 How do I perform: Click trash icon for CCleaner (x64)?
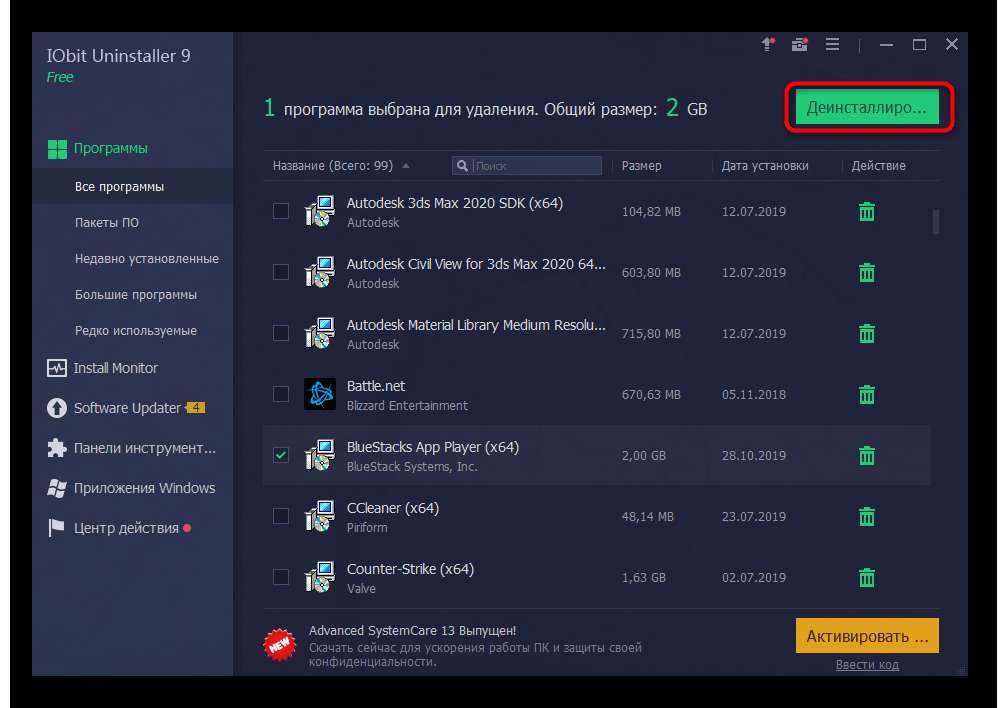(x=867, y=516)
